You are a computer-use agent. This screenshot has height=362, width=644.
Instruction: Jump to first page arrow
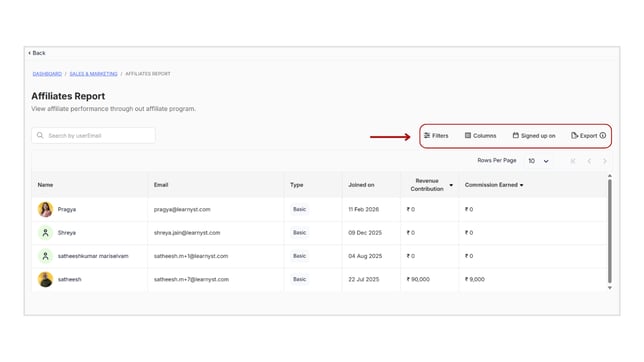tap(573, 161)
